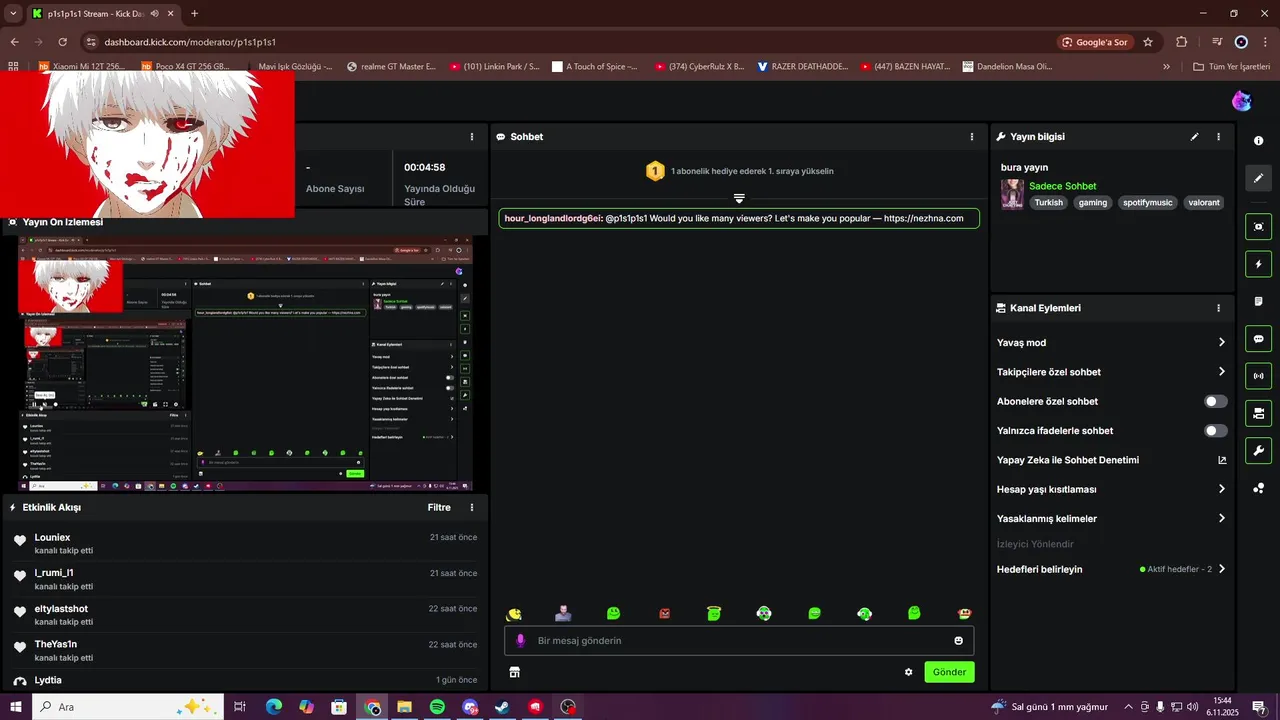Select Louniex in the activity feed
The height and width of the screenshot is (720, 1280).
coord(52,538)
